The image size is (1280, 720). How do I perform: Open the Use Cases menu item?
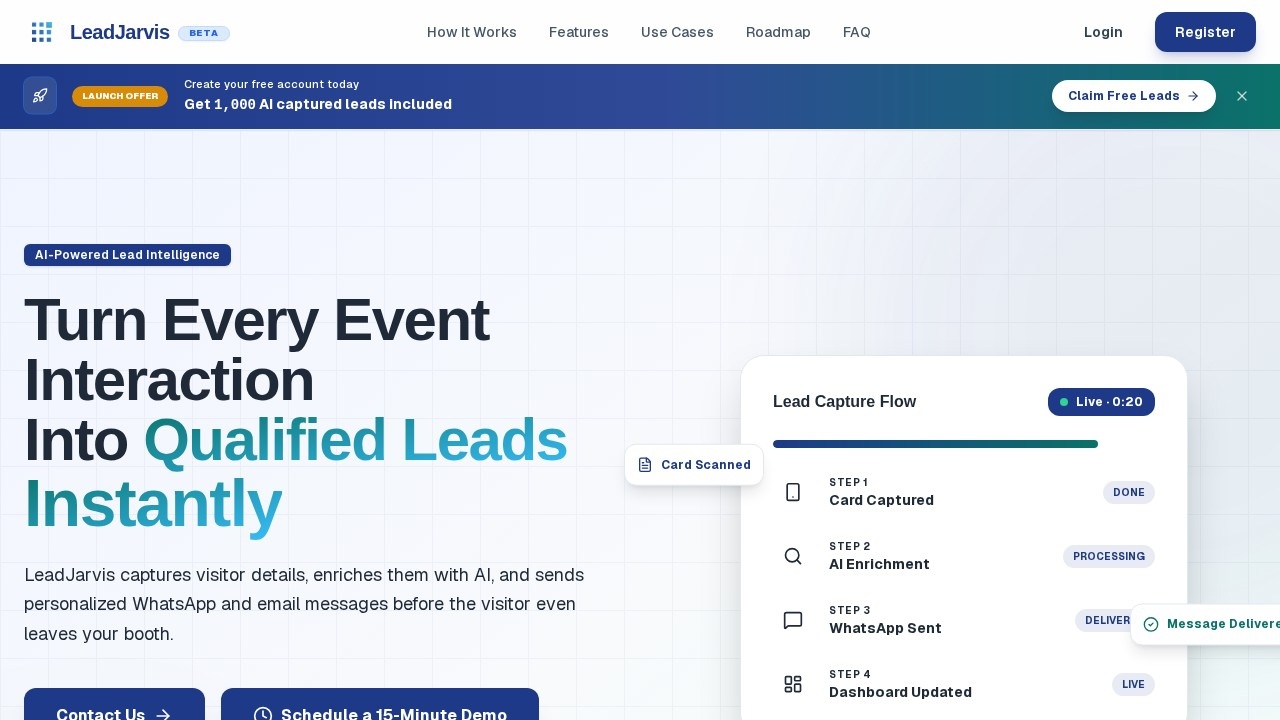click(x=677, y=32)
